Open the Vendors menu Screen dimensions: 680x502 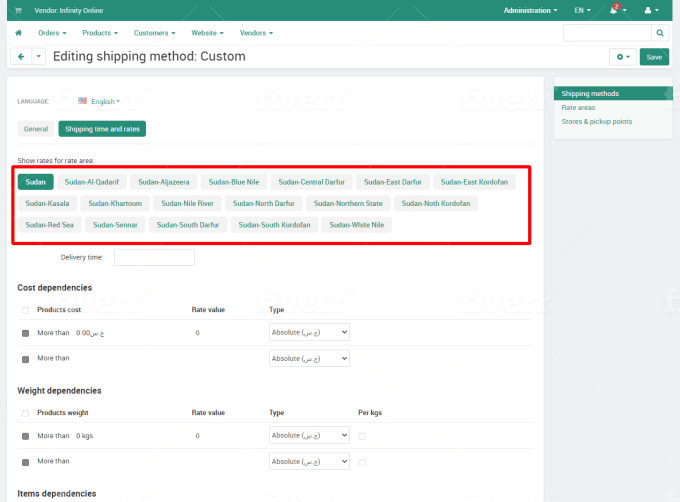[x=256, y=33]
